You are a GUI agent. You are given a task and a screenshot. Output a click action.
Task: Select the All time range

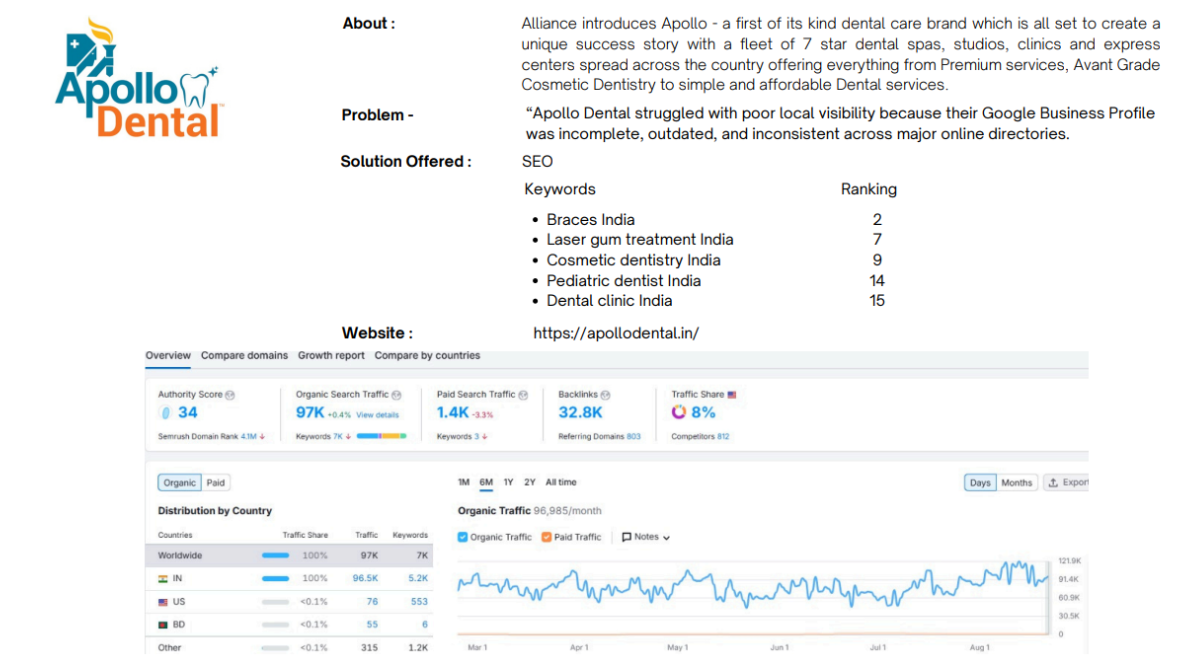[561, 483]
